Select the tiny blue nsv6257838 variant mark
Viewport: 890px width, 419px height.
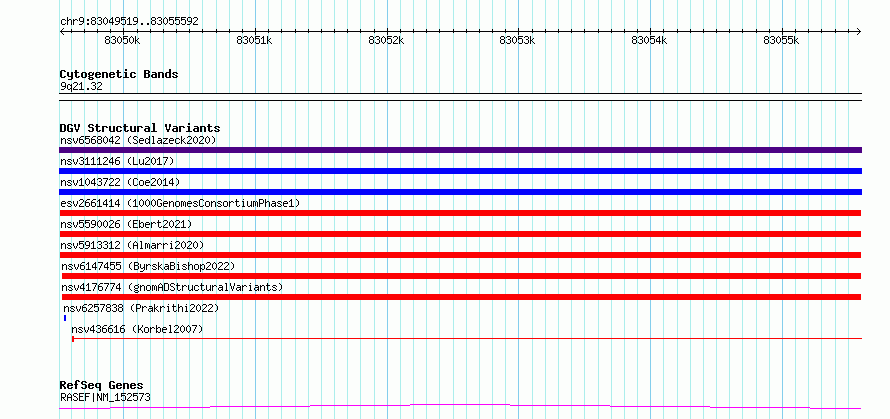click(x=65, y=318)
